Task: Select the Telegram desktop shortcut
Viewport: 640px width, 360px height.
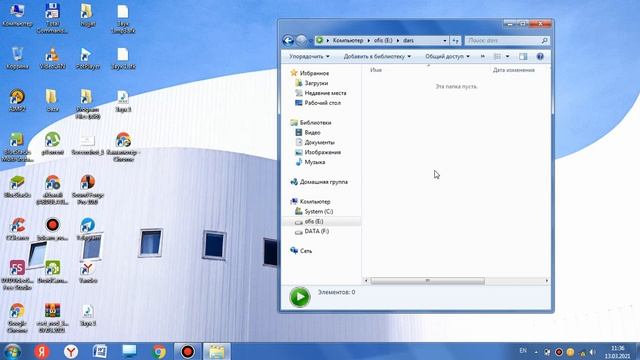Action: (x=88, y=229)
